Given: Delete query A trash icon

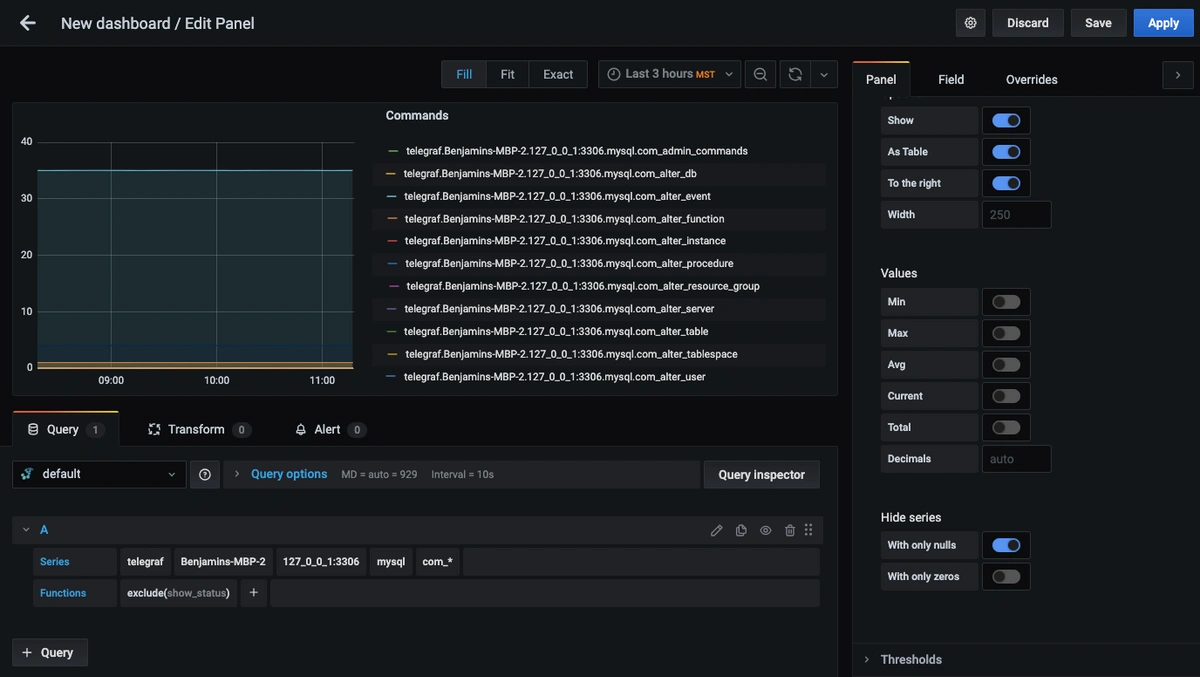Looking at the screenshot, I should [x=790, y=530].
